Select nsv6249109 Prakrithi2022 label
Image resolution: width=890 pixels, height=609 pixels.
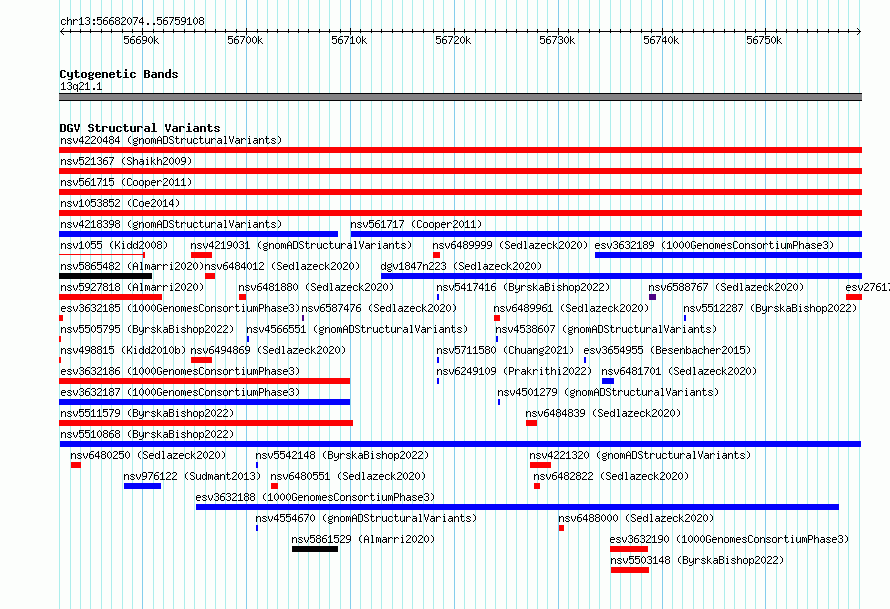point(514,371)
